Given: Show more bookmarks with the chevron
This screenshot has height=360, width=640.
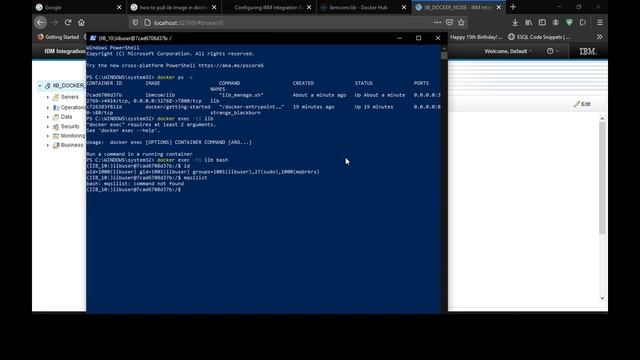Looking at the screenshot, I should (600, 37).
